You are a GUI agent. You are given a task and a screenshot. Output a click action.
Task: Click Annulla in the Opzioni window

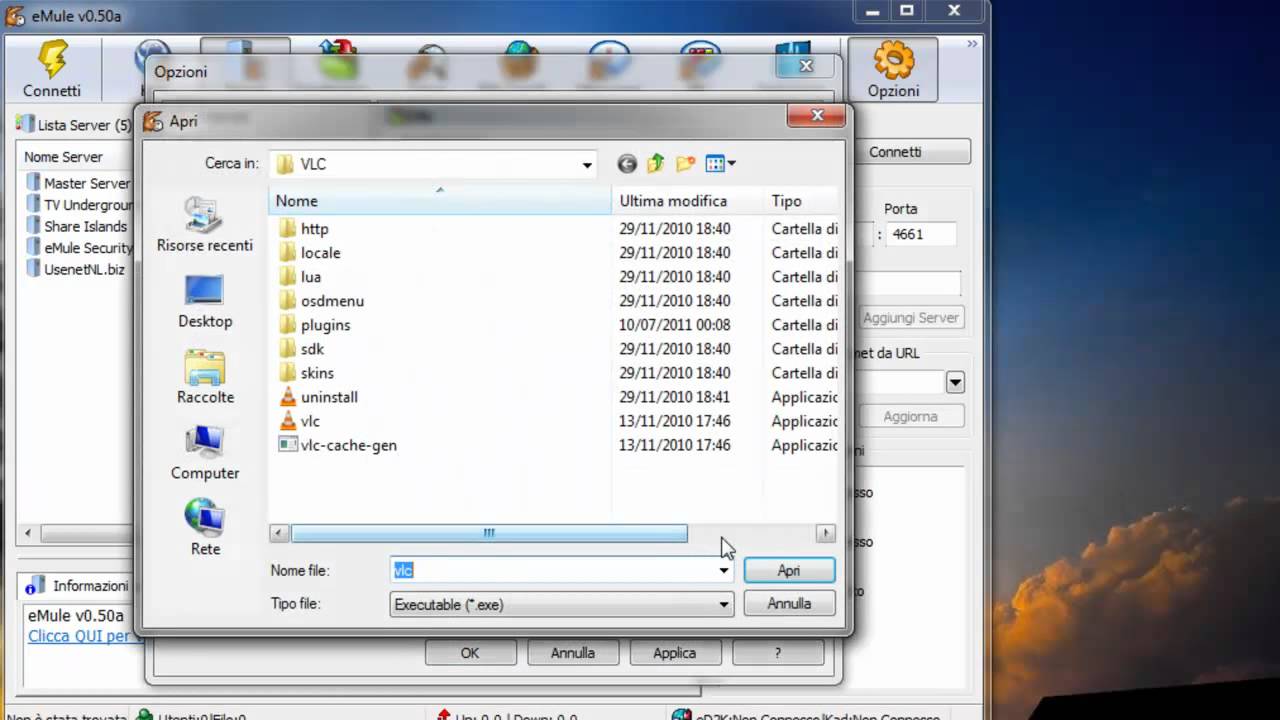point(573,653)
